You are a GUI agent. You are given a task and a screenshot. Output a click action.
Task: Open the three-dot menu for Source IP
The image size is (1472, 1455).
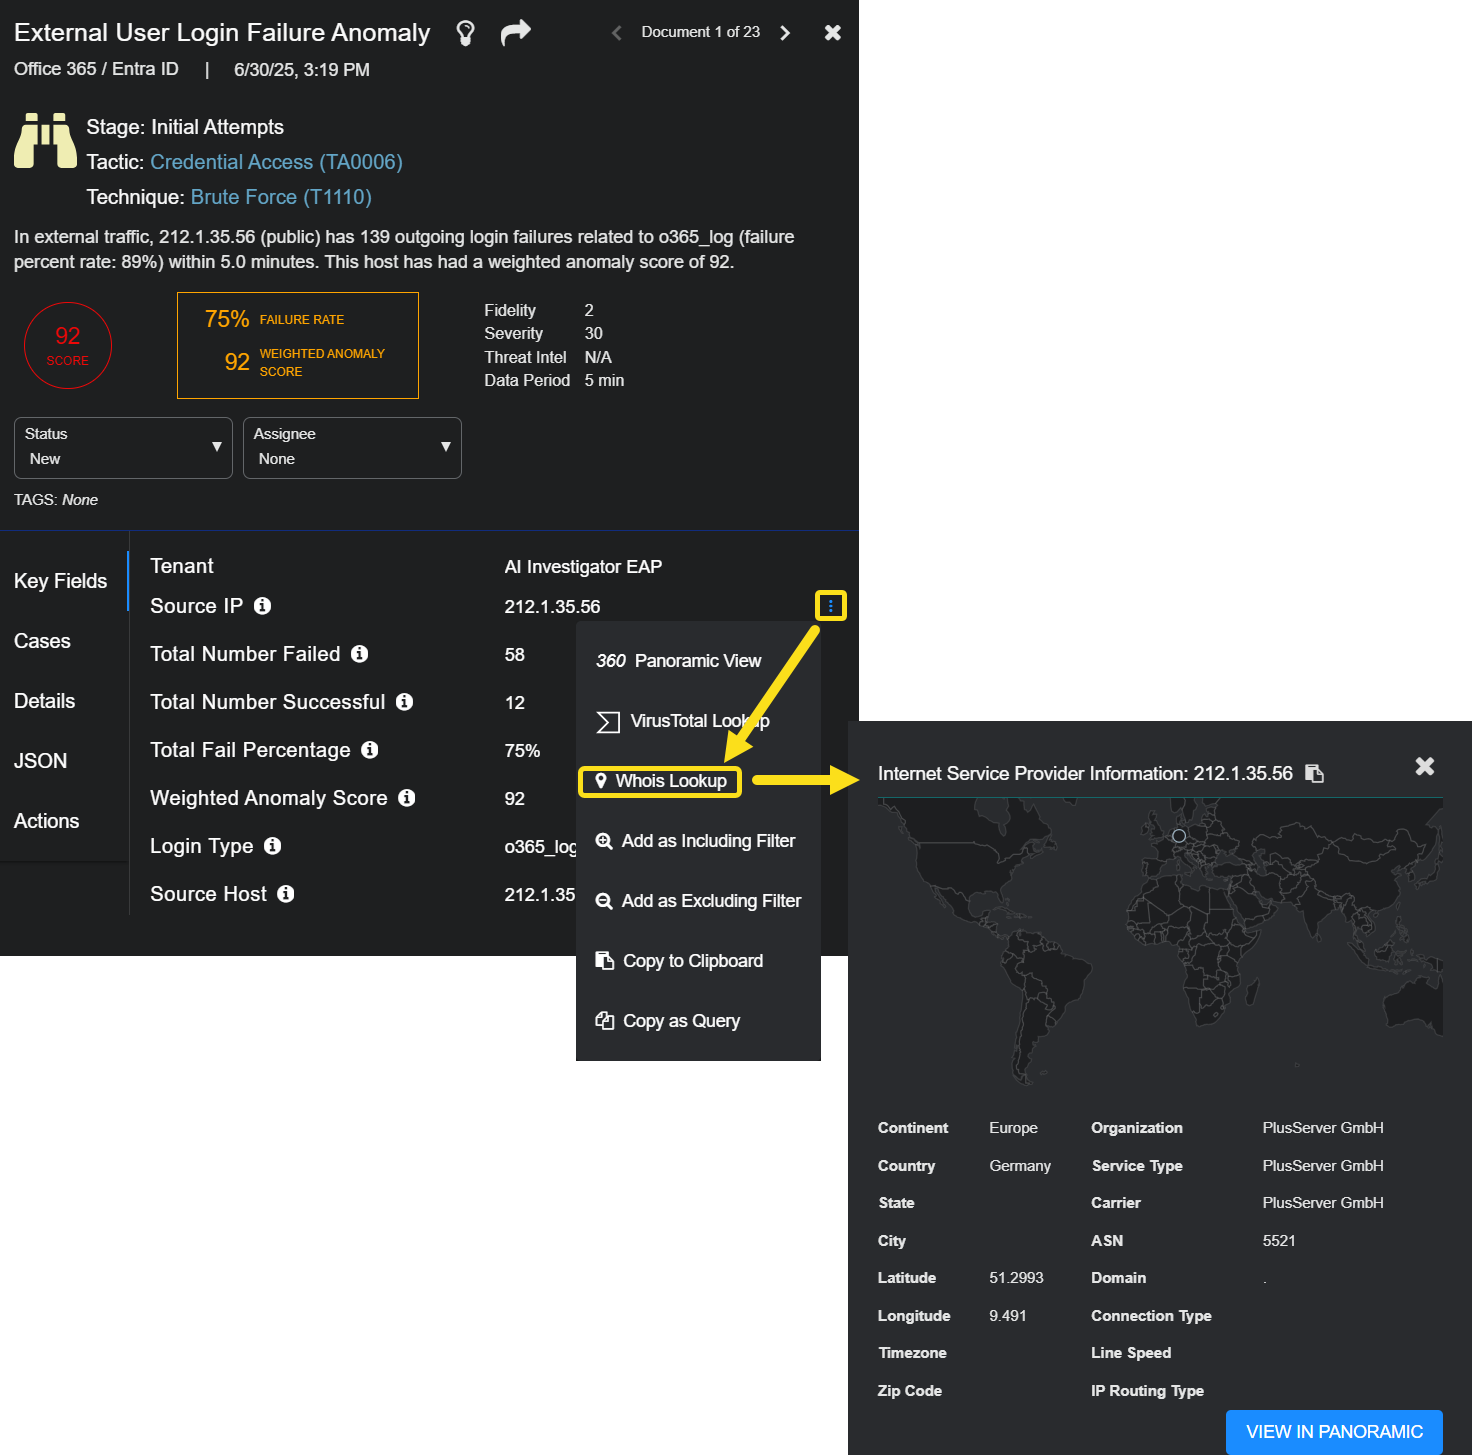tap(830, 606)
